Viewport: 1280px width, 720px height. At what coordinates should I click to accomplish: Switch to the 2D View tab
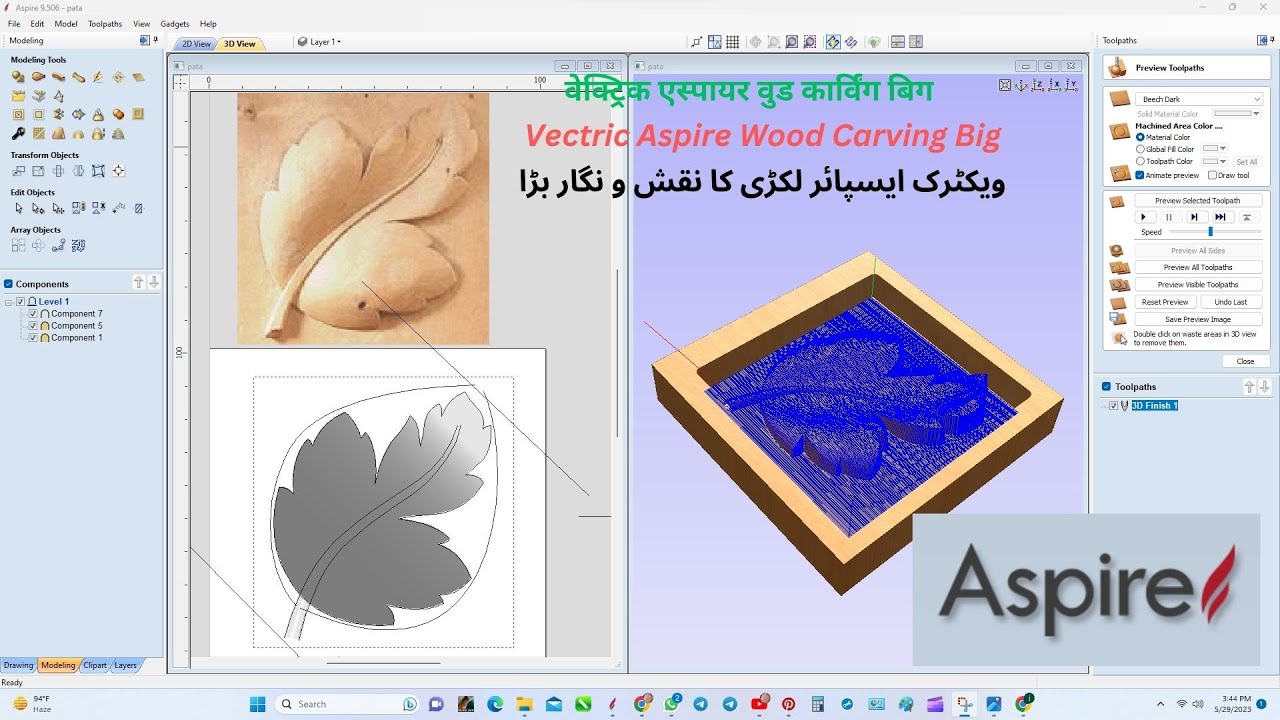(196, 44)
